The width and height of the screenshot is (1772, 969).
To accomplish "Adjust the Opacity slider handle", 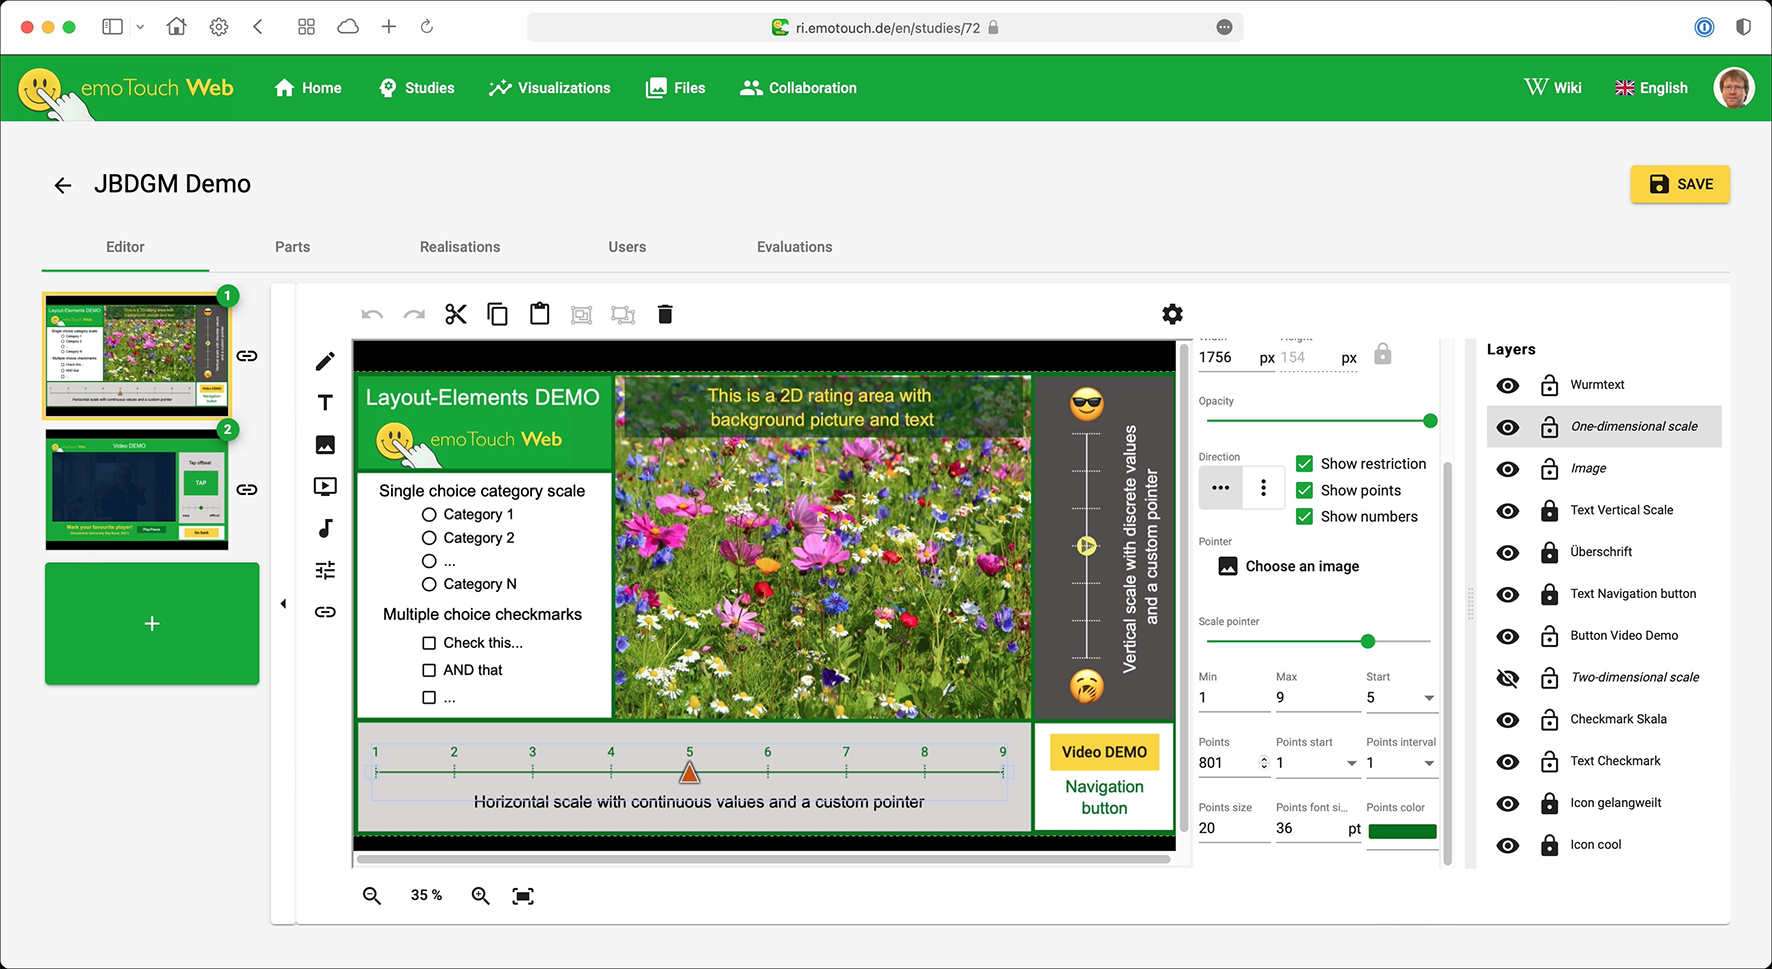I will click(x=1430, y=421).
